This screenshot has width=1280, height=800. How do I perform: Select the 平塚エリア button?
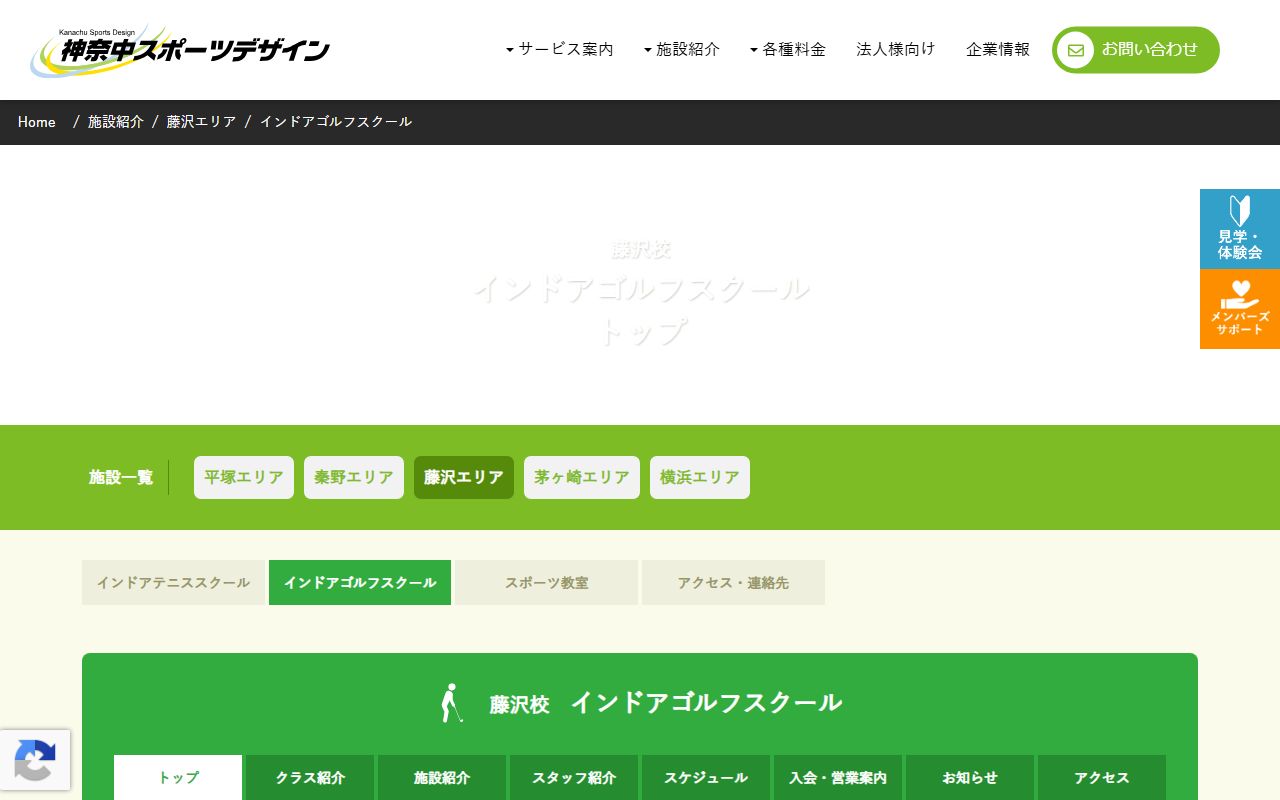244,478
